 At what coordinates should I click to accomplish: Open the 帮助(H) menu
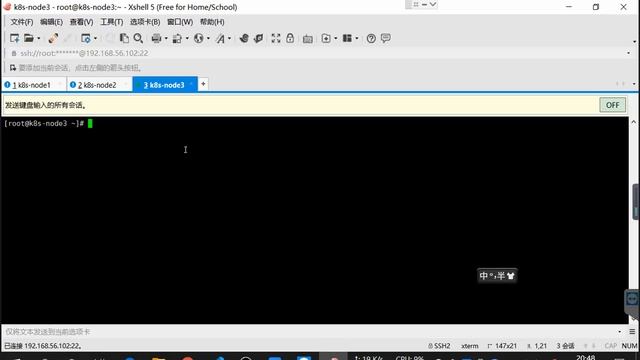pyautogui.click(x=212, y=22)
